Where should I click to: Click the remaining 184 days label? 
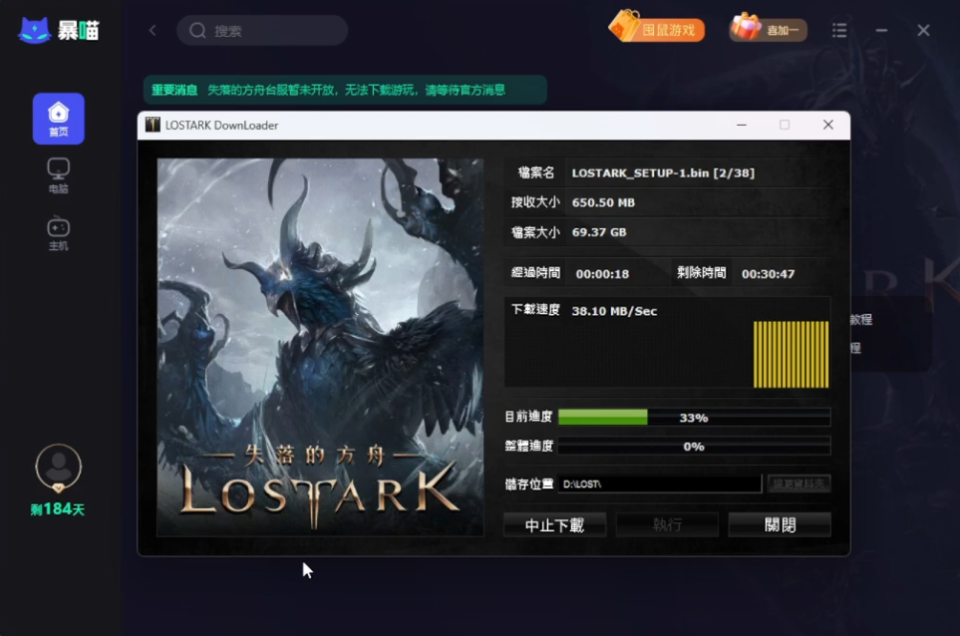[x=58, y=509]
